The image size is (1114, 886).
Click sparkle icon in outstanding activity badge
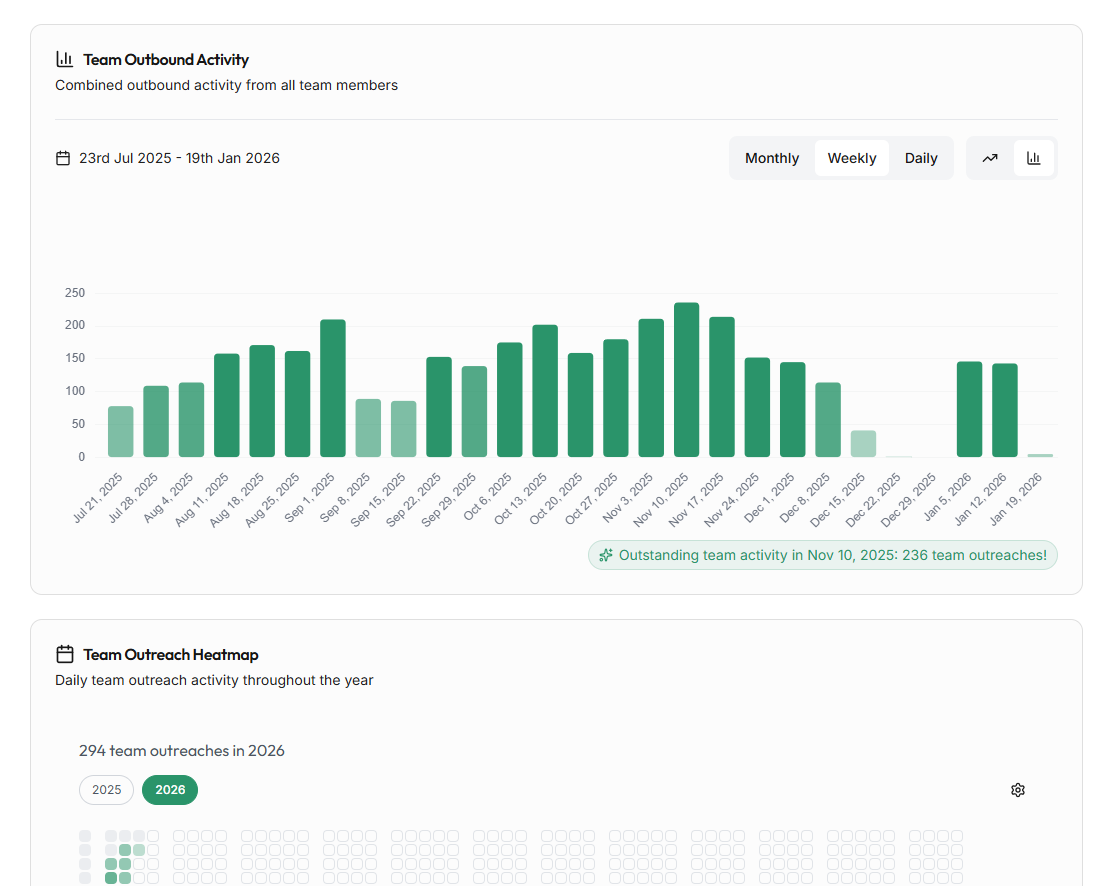pyautogui.click(x=606, y=556)
